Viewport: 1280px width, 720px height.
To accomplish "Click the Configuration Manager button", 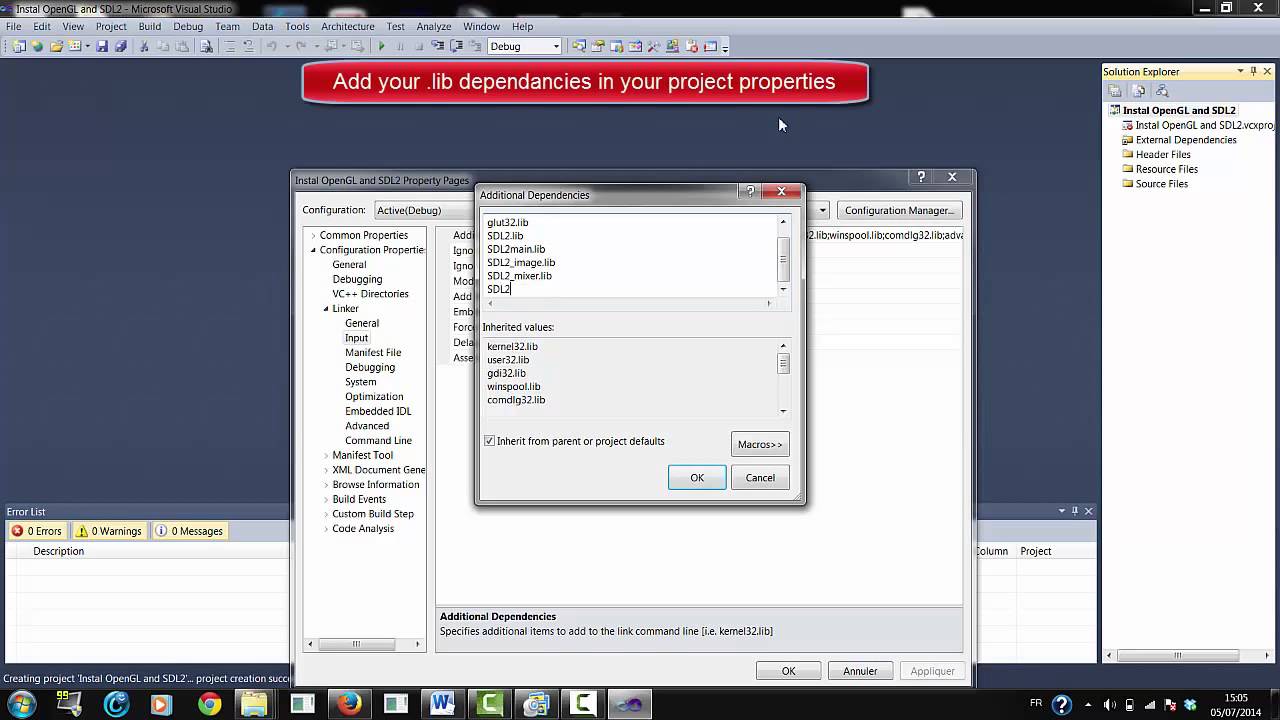I will pos(899,210).
